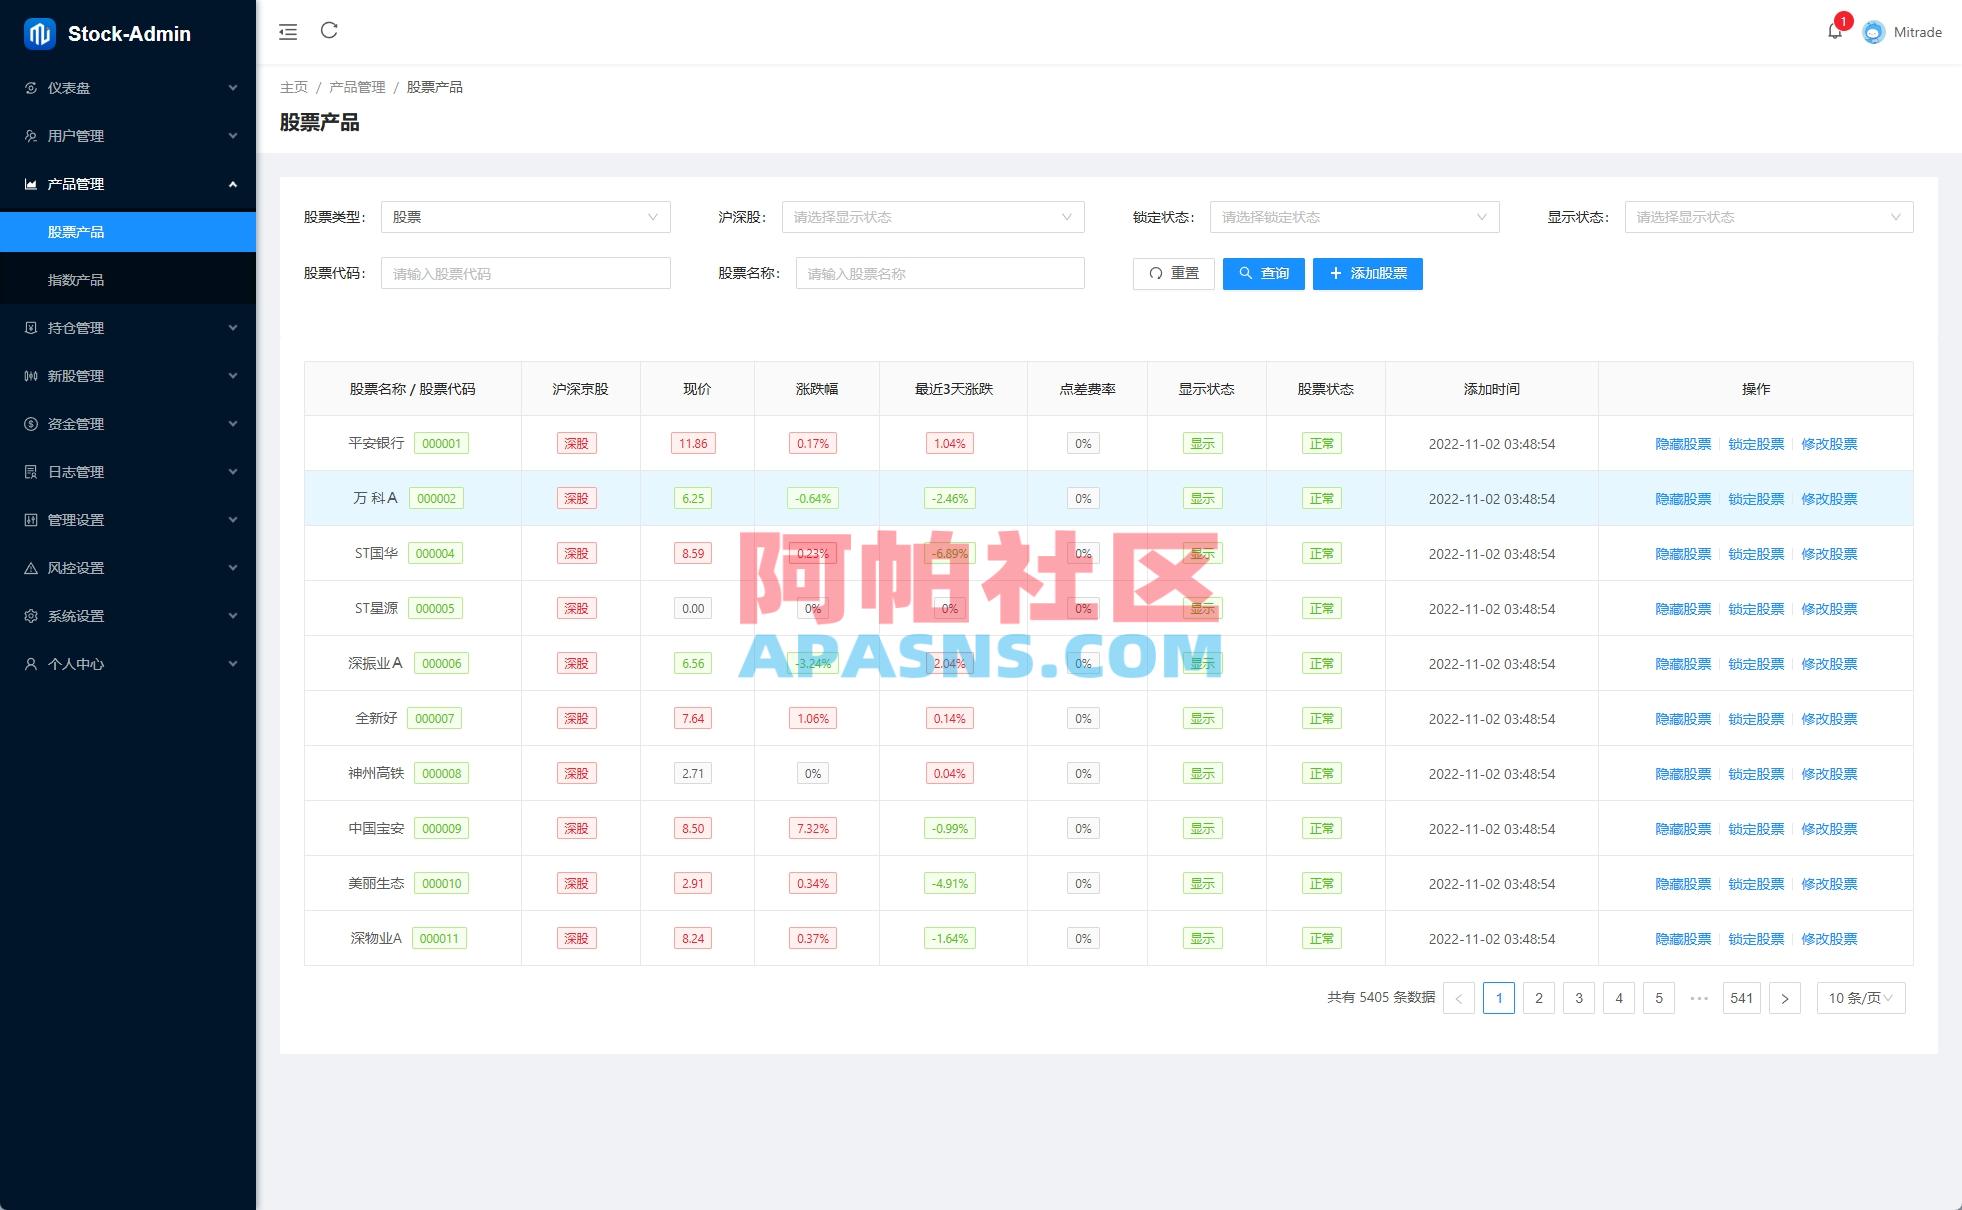Open the 股票类型 dropdown

pos(525,216)
